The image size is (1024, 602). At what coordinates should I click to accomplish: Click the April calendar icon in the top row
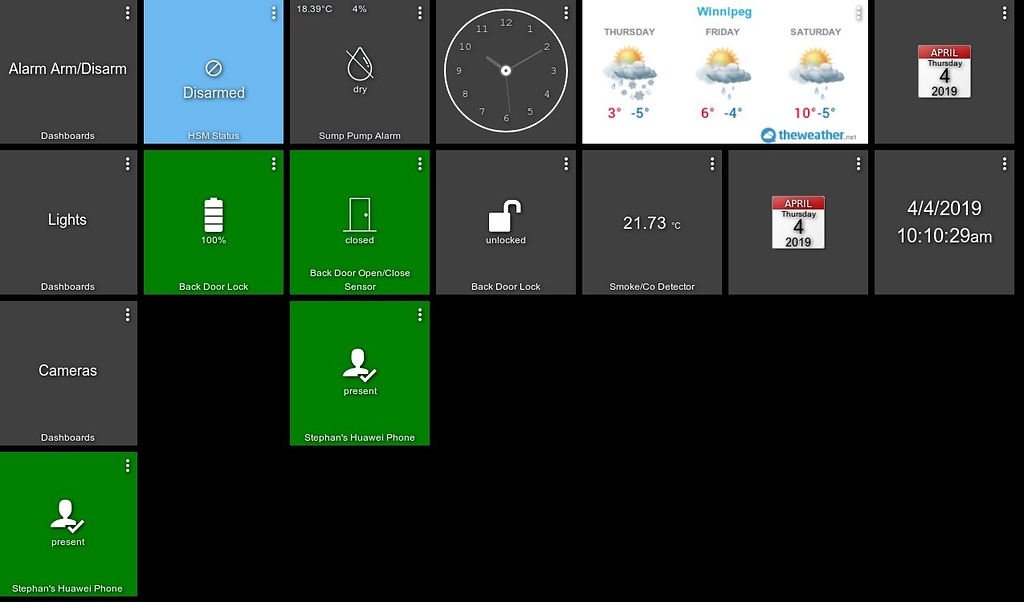(943, 71)
